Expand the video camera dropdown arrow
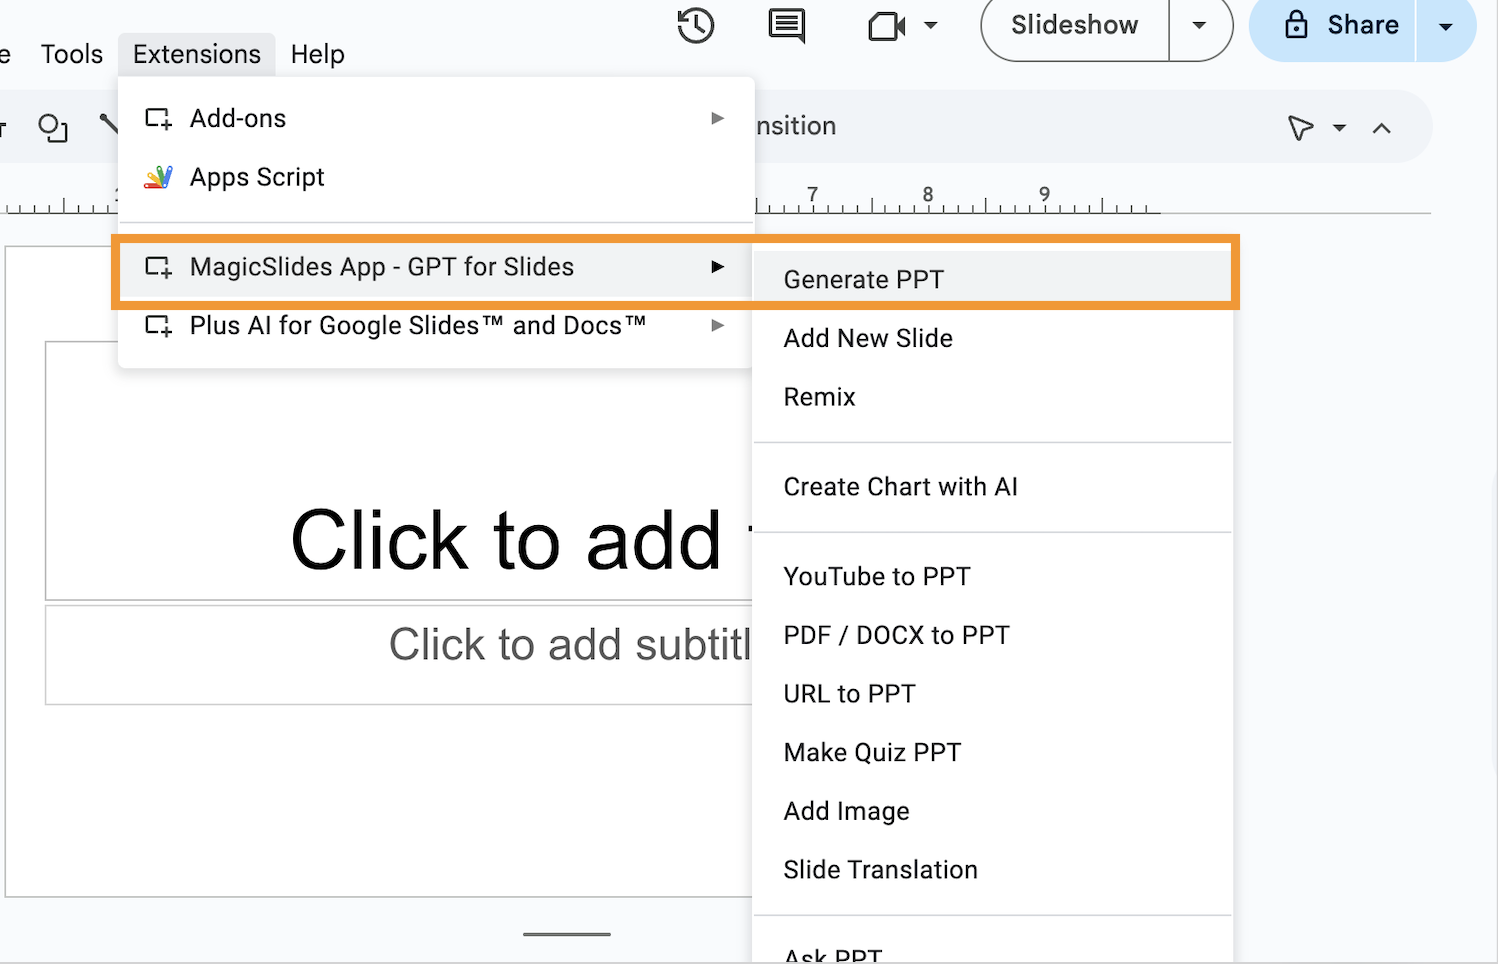1498x964 pixels. coord(930,26)
